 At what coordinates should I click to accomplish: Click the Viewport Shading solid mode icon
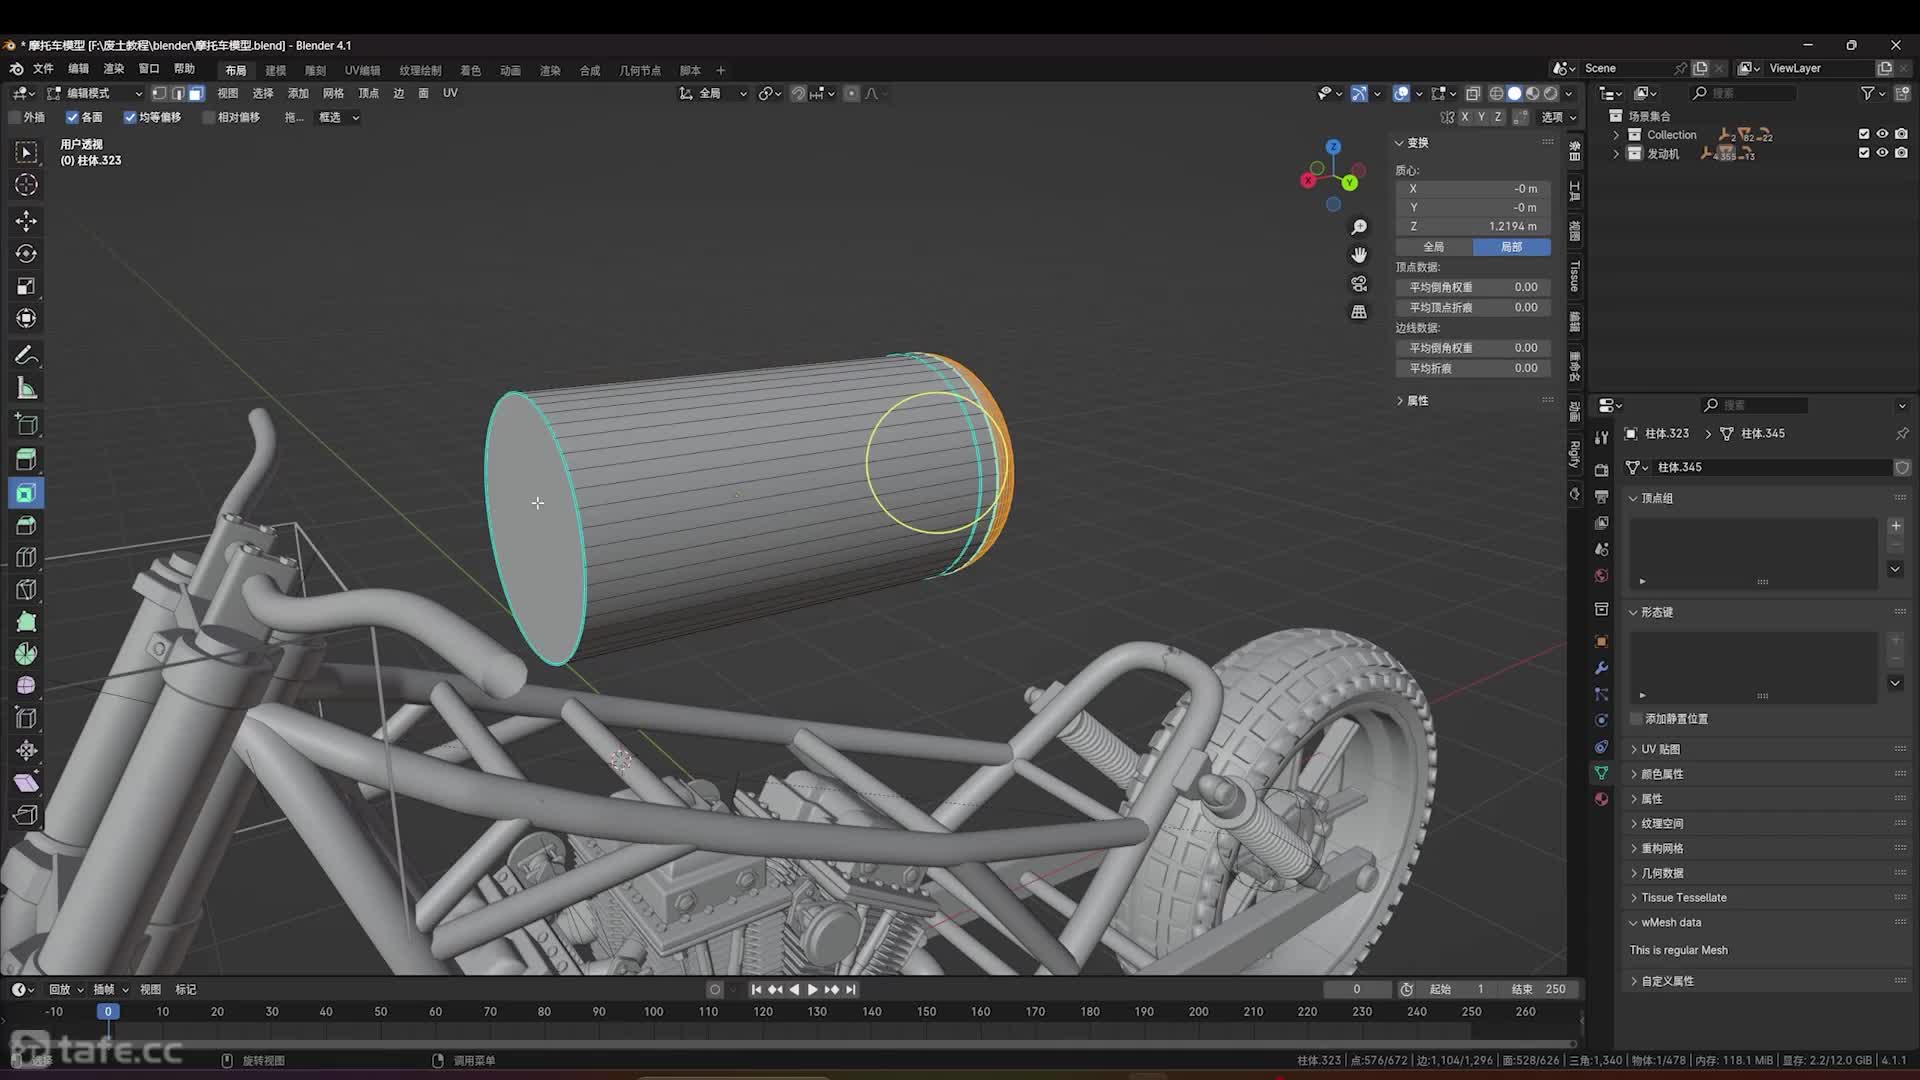tap(1514, 92)
